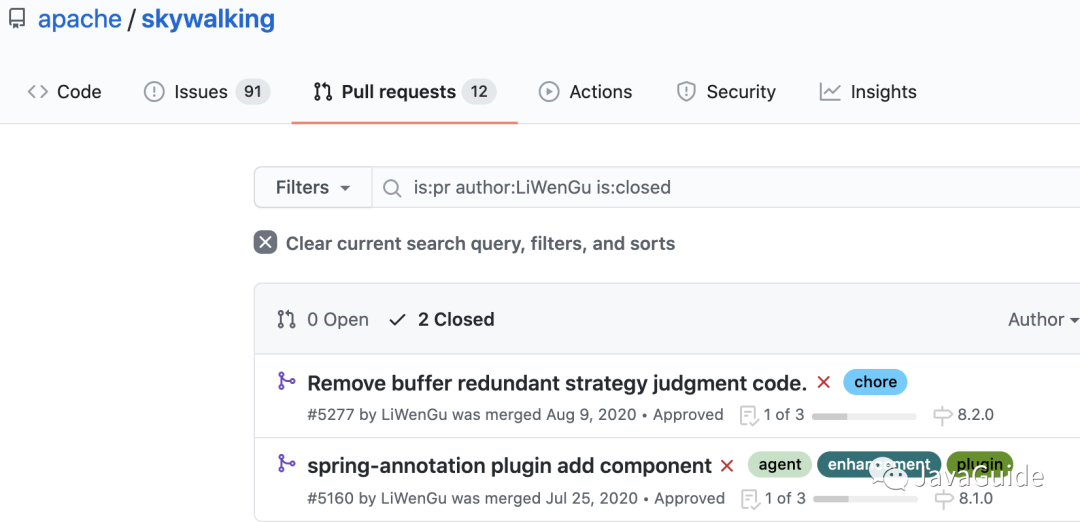The width and height of the screenshot is (1080, 522).
Task: Expand the Author filter dropdown
Action: click(x=1042, y=320)
